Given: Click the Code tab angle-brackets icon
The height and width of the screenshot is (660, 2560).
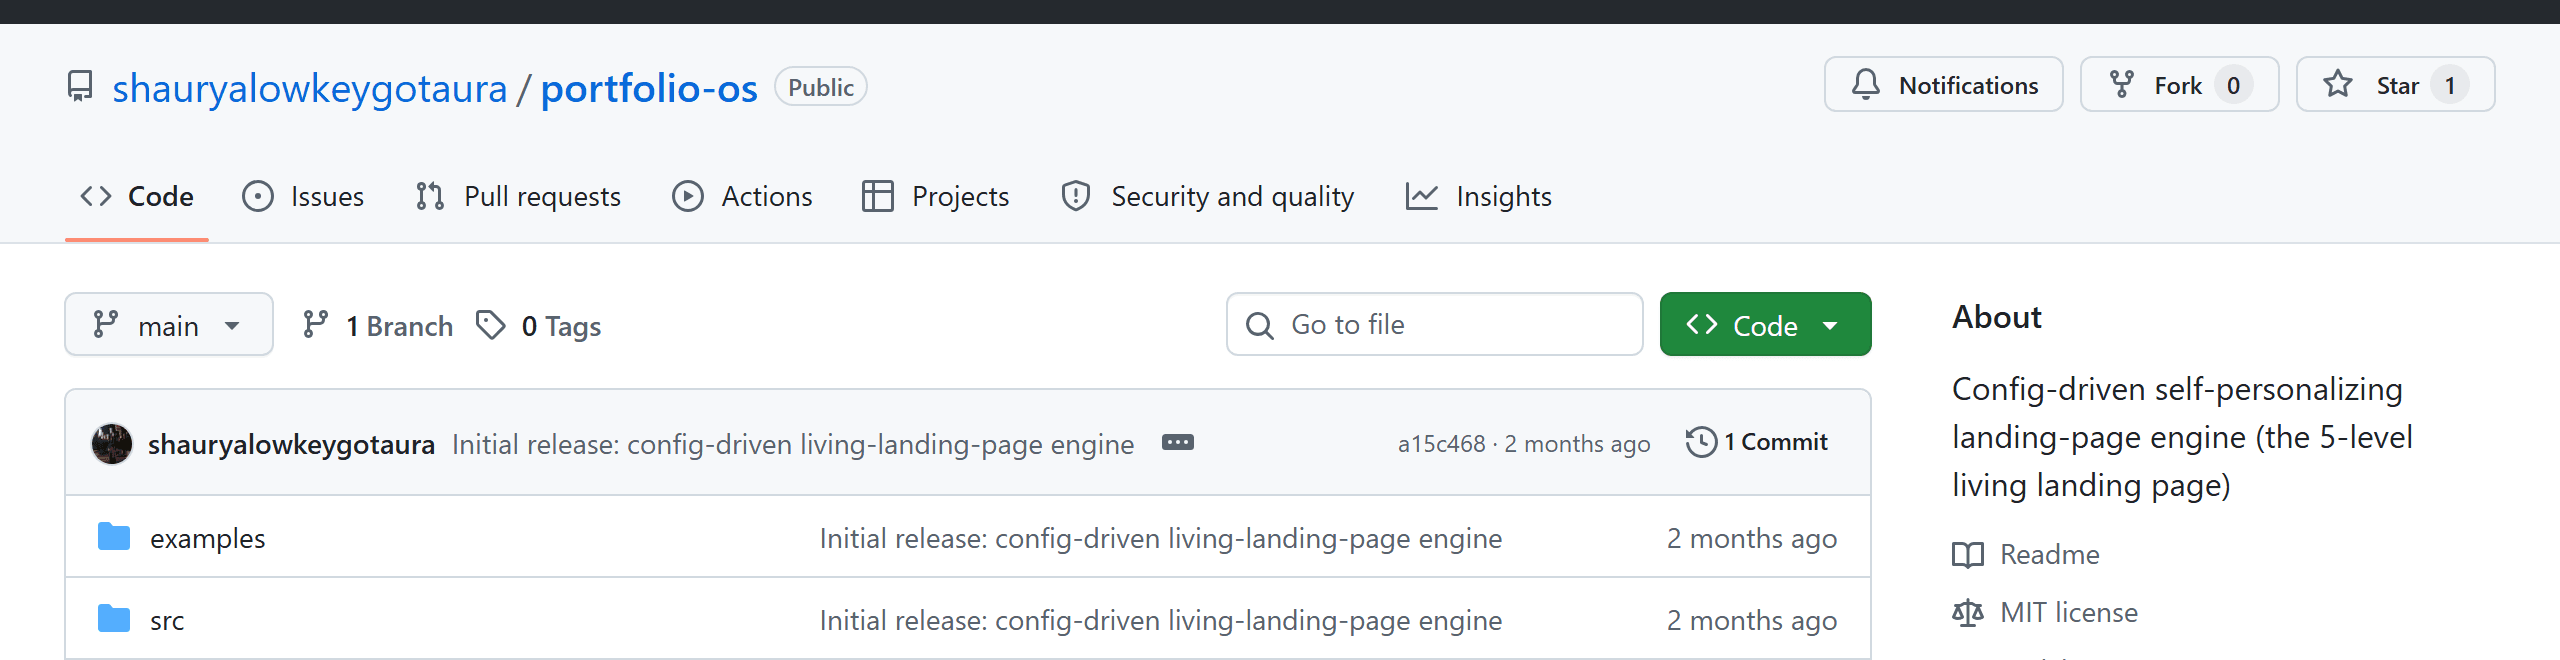Looking at the screenshot, I should 96,196.
